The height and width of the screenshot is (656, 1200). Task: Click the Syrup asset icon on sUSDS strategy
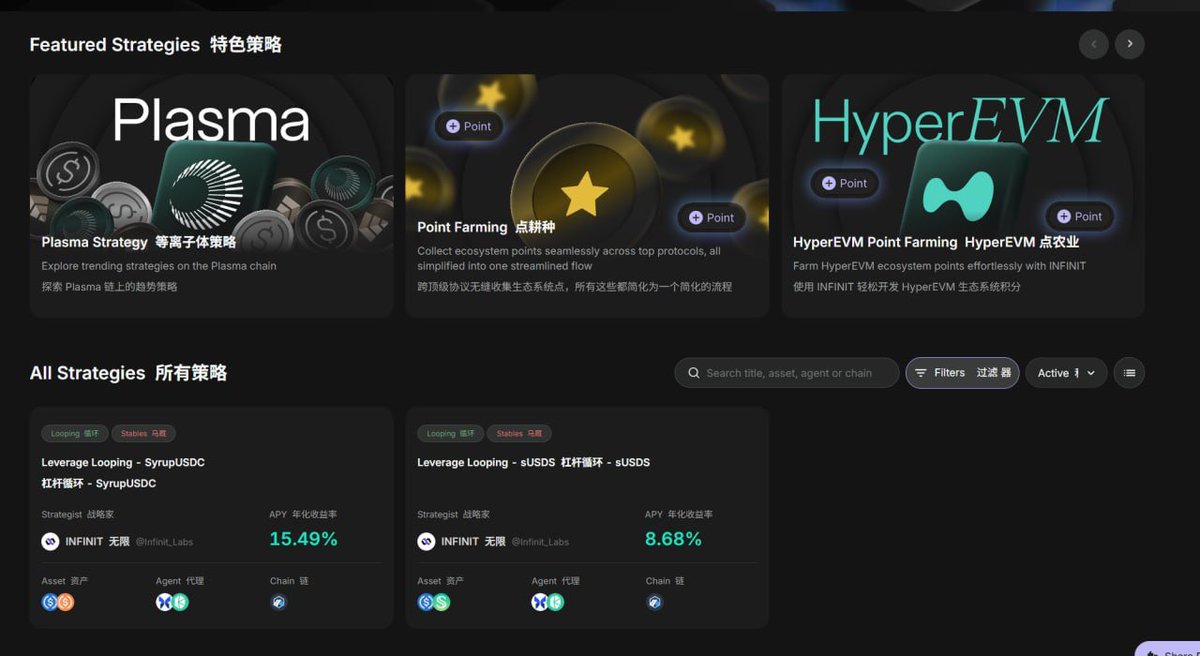[x=444, y=602]
